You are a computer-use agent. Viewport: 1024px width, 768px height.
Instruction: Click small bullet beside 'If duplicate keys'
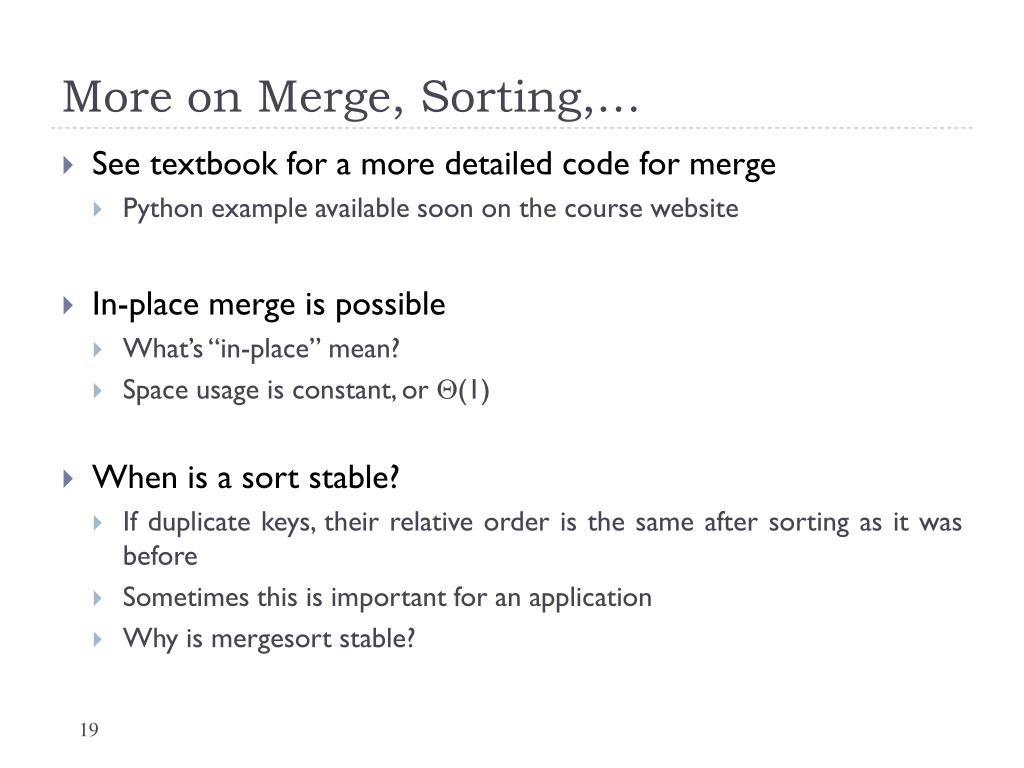pos(98,522)
